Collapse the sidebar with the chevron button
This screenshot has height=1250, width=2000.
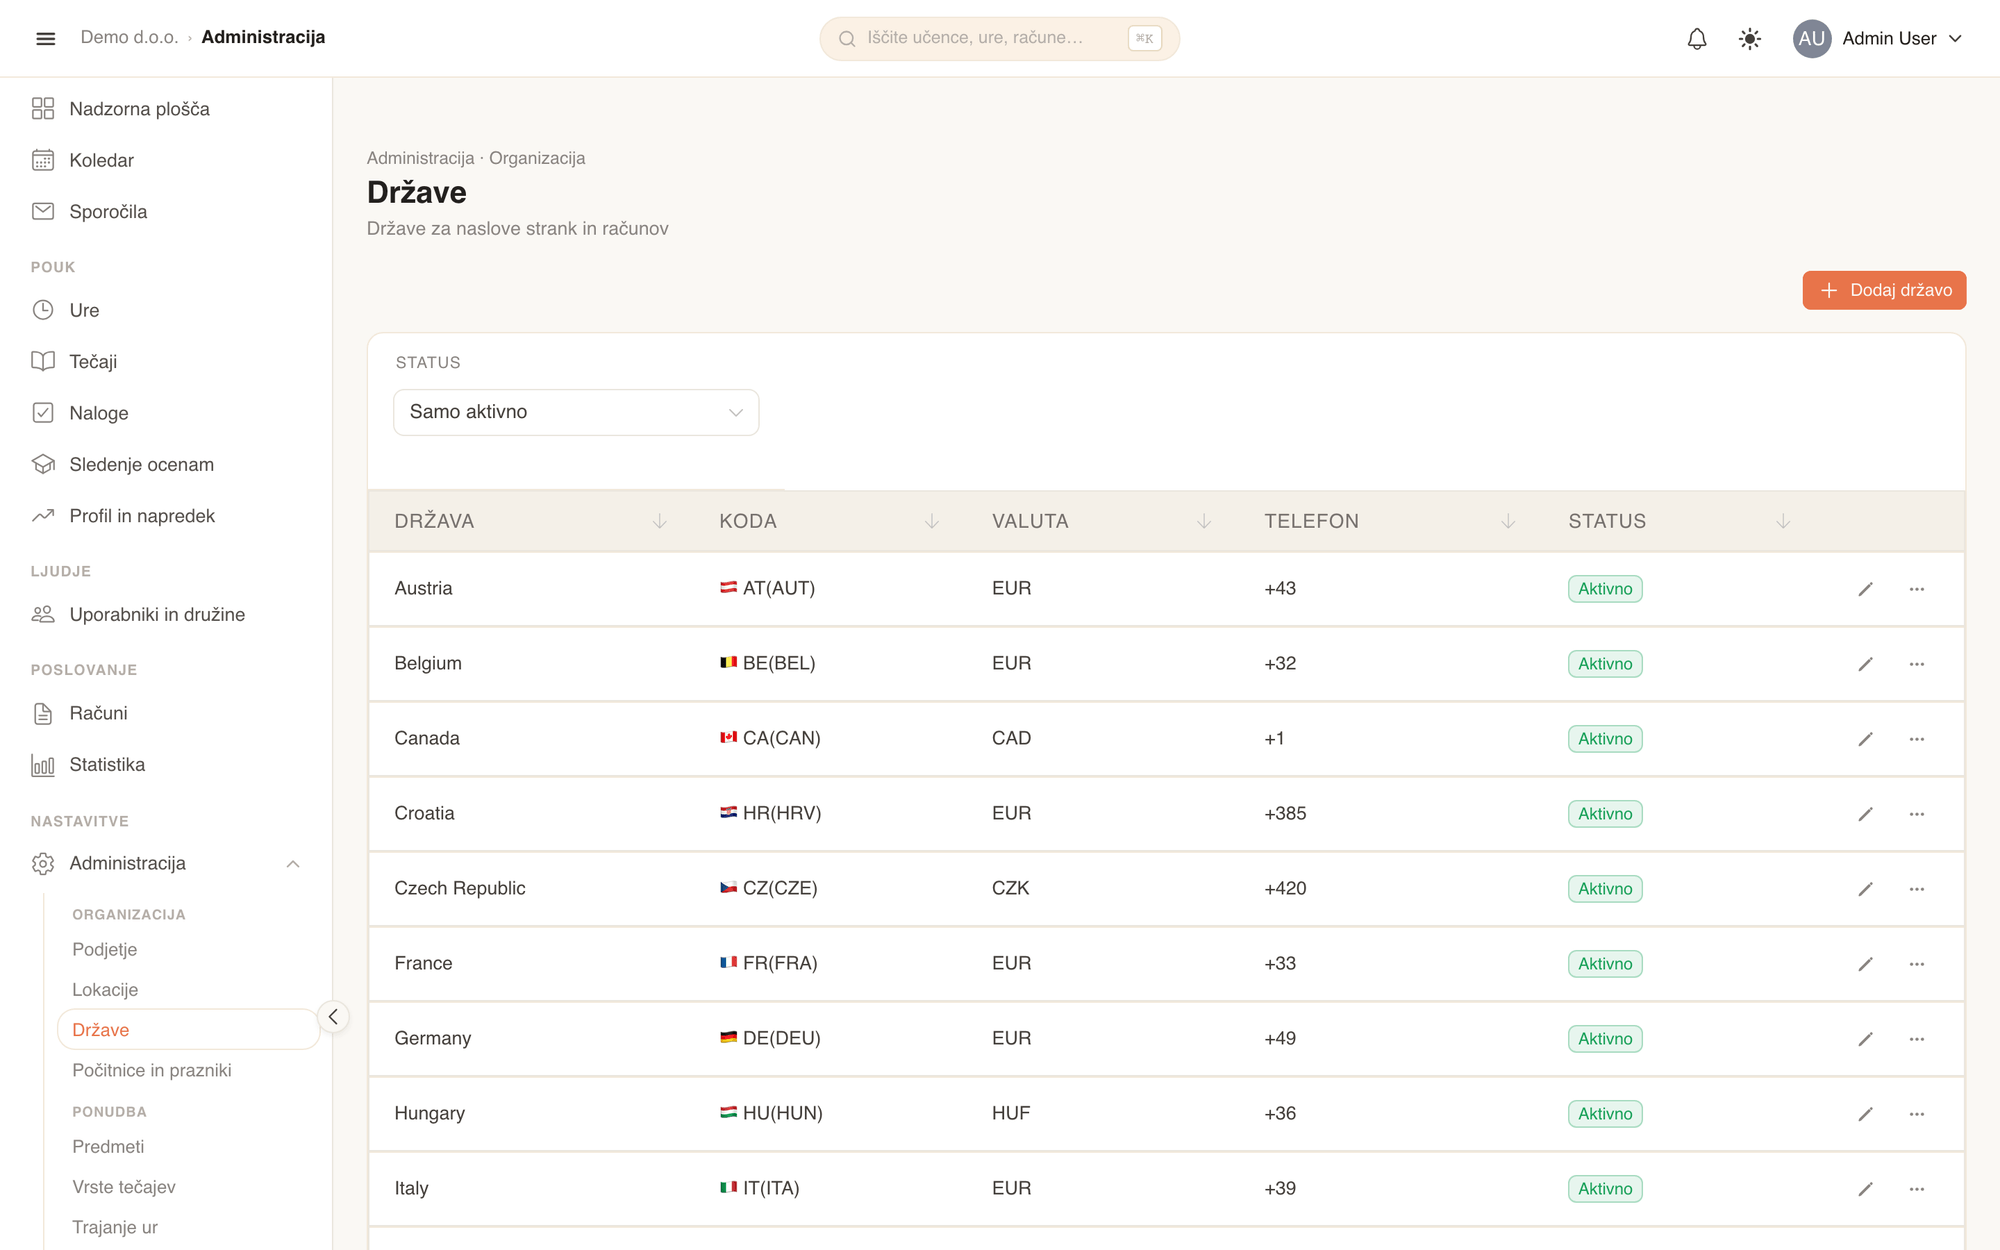click(333, 1017)
